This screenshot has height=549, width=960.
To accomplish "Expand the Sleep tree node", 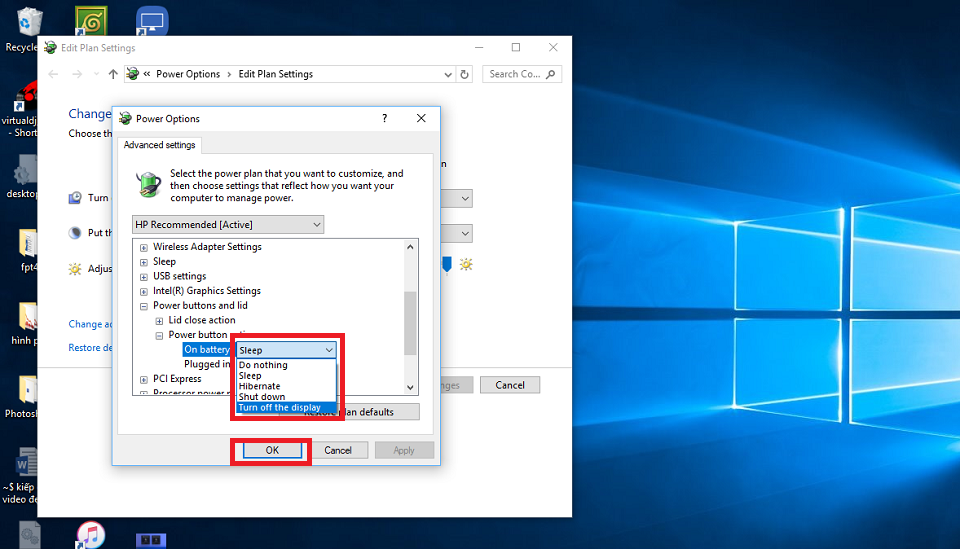I will point(144,262).
